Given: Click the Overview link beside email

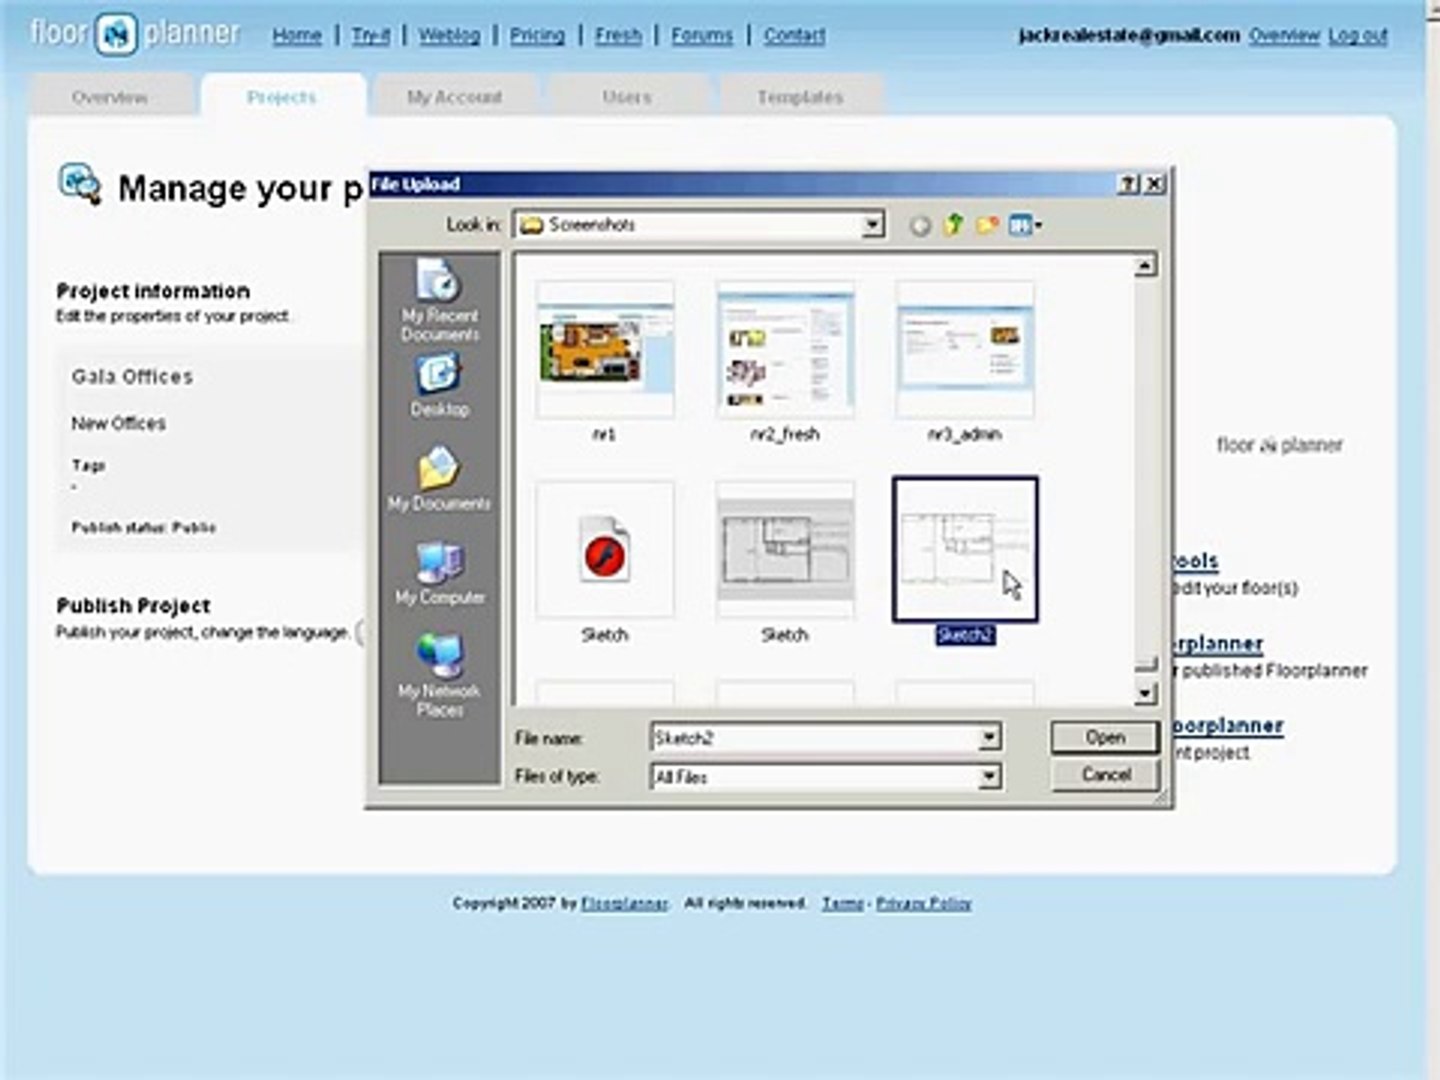Looking at the screenshot, I should click(x=1284, y=35).
